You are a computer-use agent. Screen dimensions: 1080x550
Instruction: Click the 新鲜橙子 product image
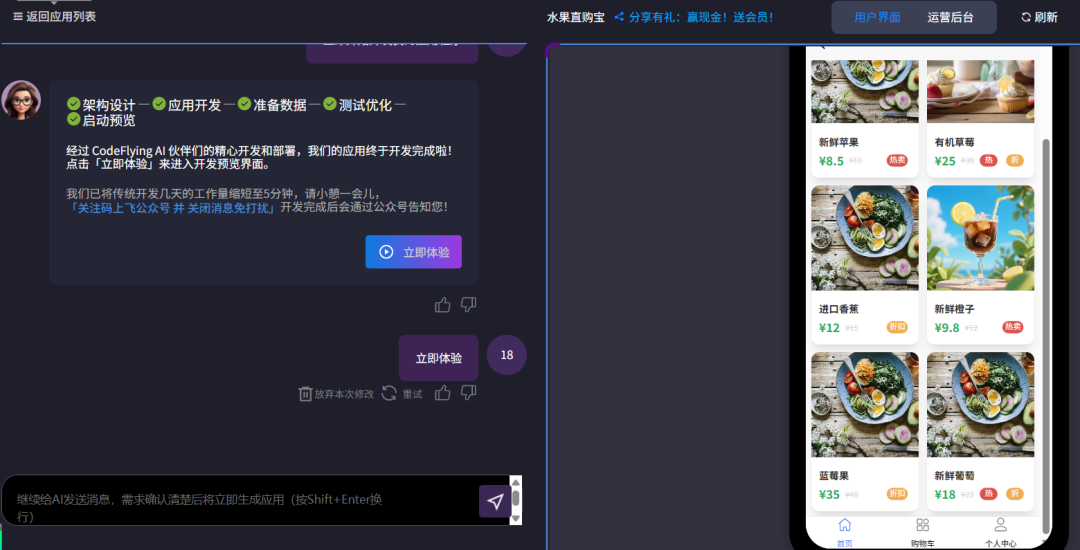click(980, 237)
